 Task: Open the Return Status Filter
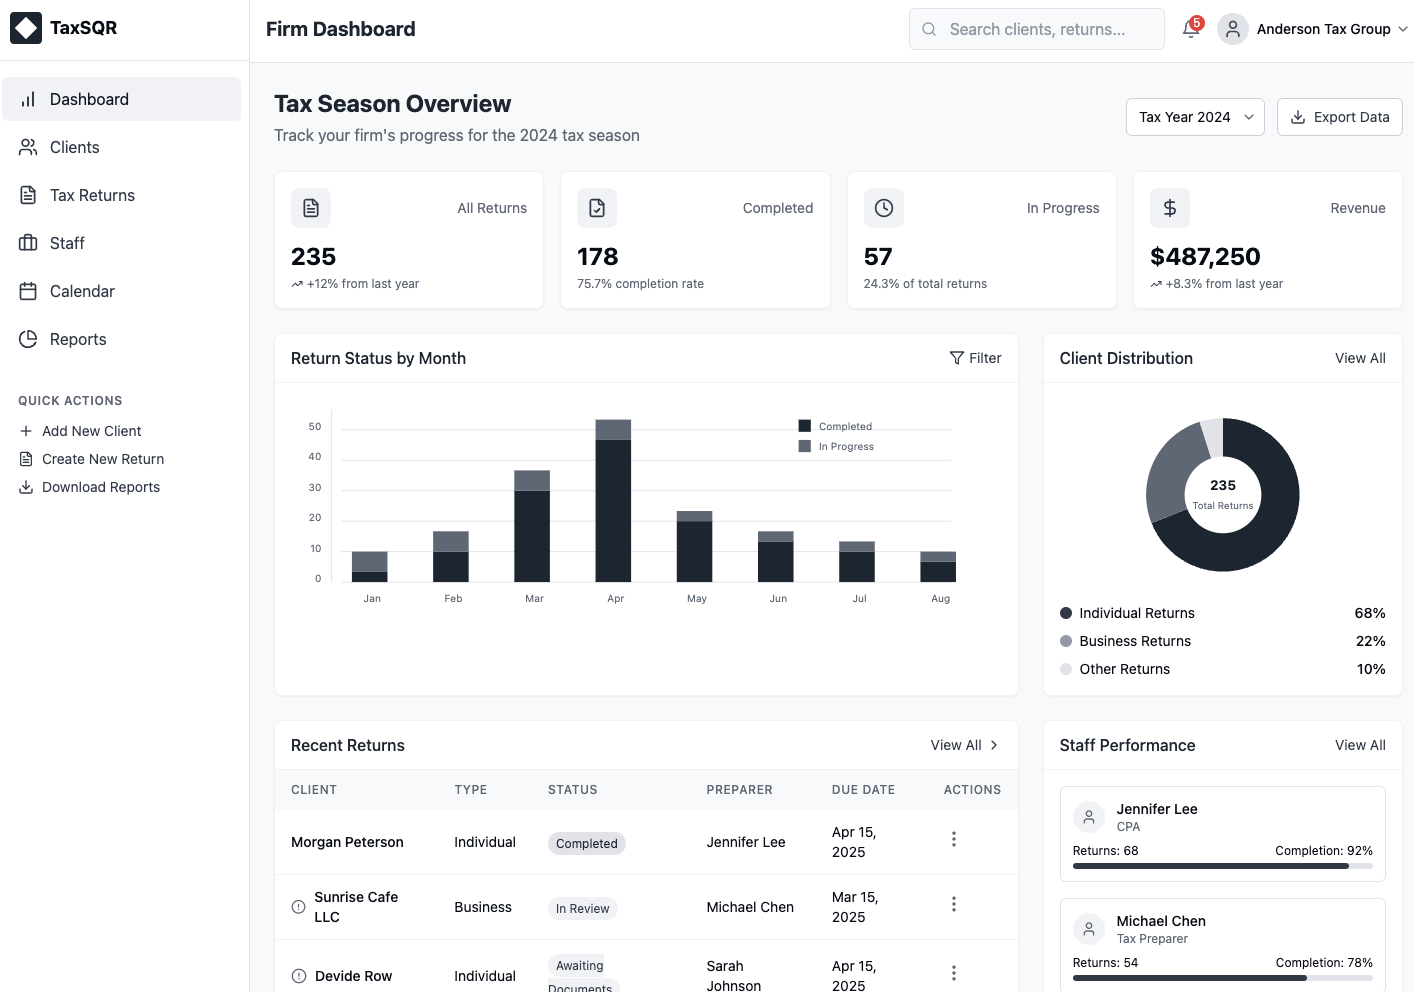pos(975,358)
